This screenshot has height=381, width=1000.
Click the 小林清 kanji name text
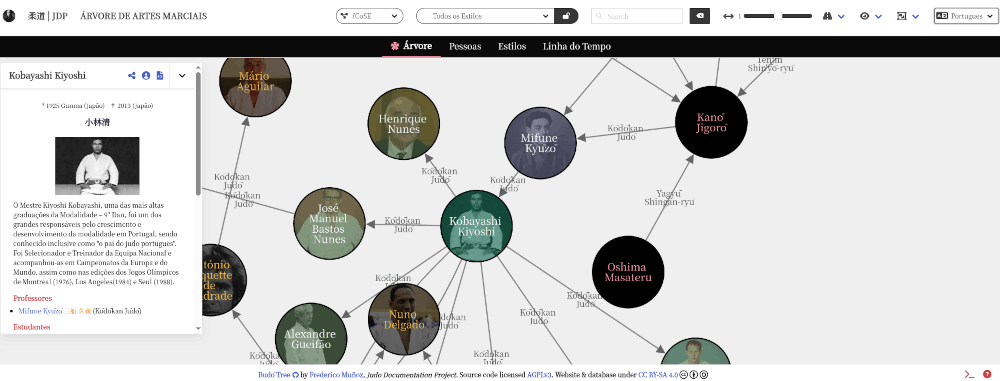[x=97, y=122]
